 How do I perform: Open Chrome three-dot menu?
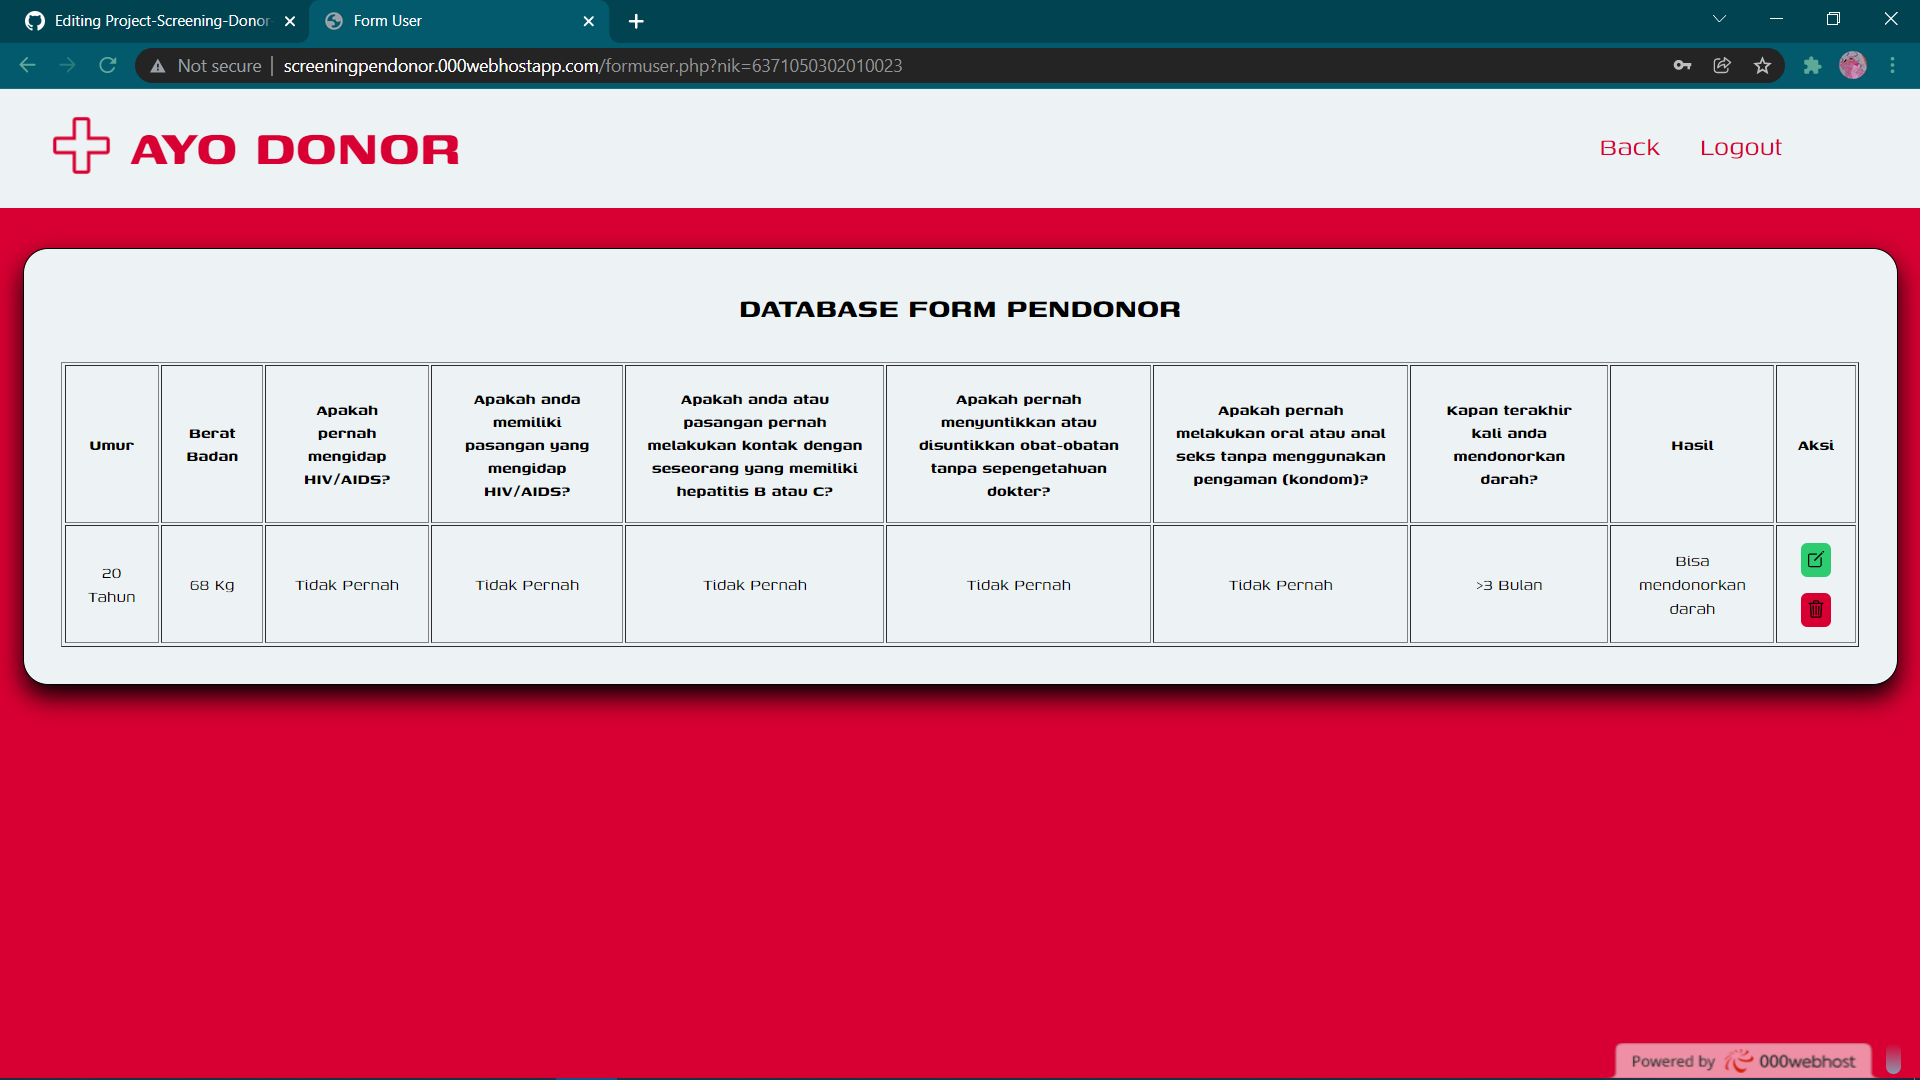pyautogui.click(x=1893, y=65)
